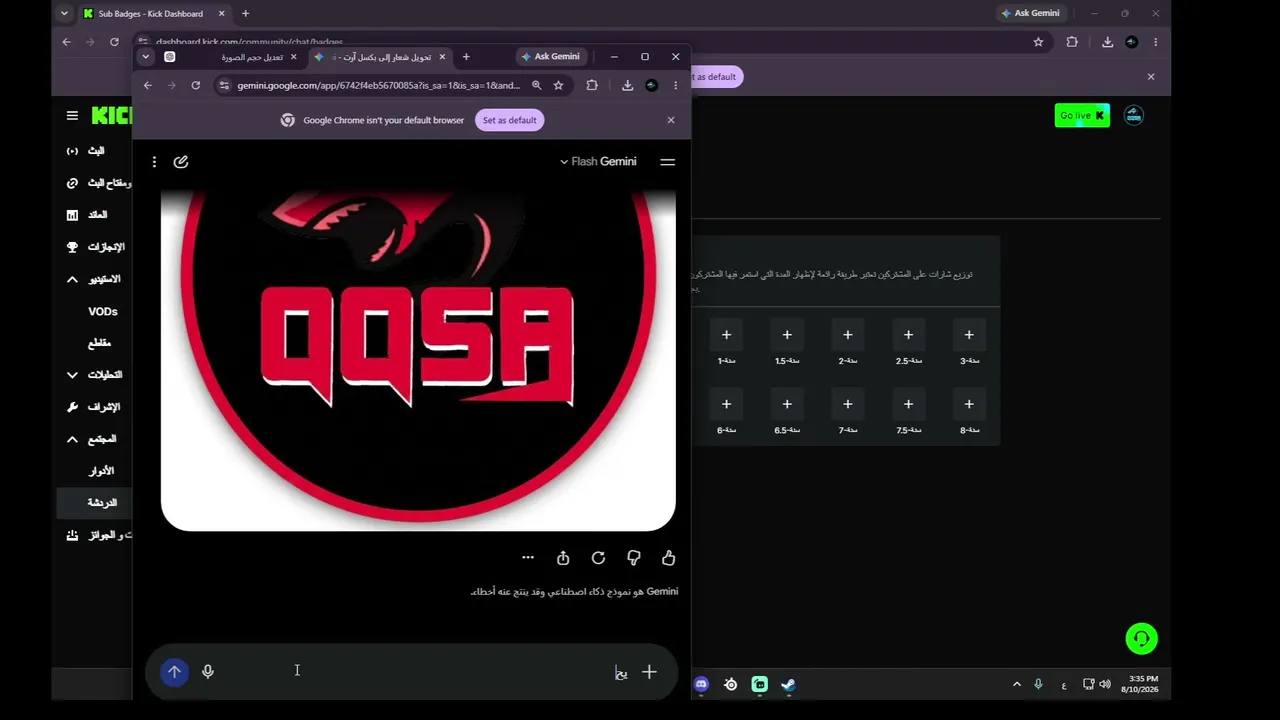Open Discord from the taskbar
The width and height of the screenshot is (1280, 720).
701,685
